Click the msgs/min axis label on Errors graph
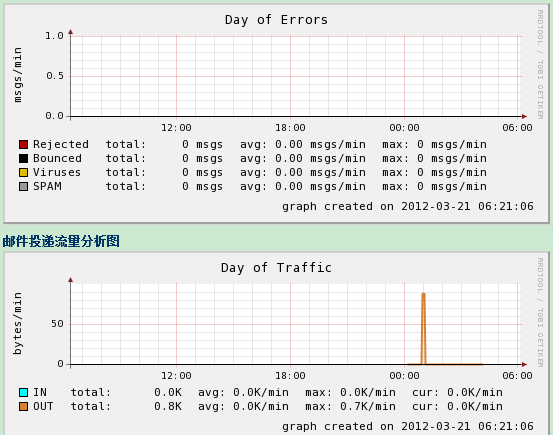The height and width of the screenshot is (435, 553). click(17, 75)
